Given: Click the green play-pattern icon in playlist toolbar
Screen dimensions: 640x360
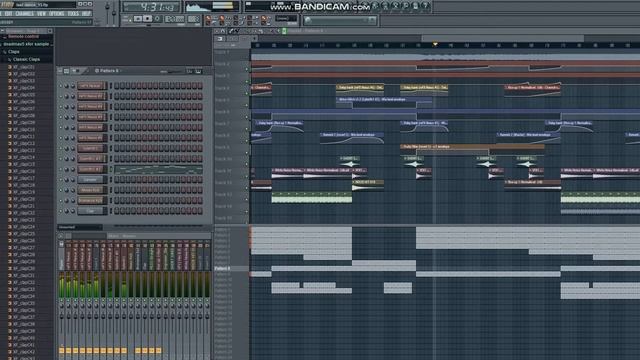Looking at the screenshot, I should tap(284, 31).
